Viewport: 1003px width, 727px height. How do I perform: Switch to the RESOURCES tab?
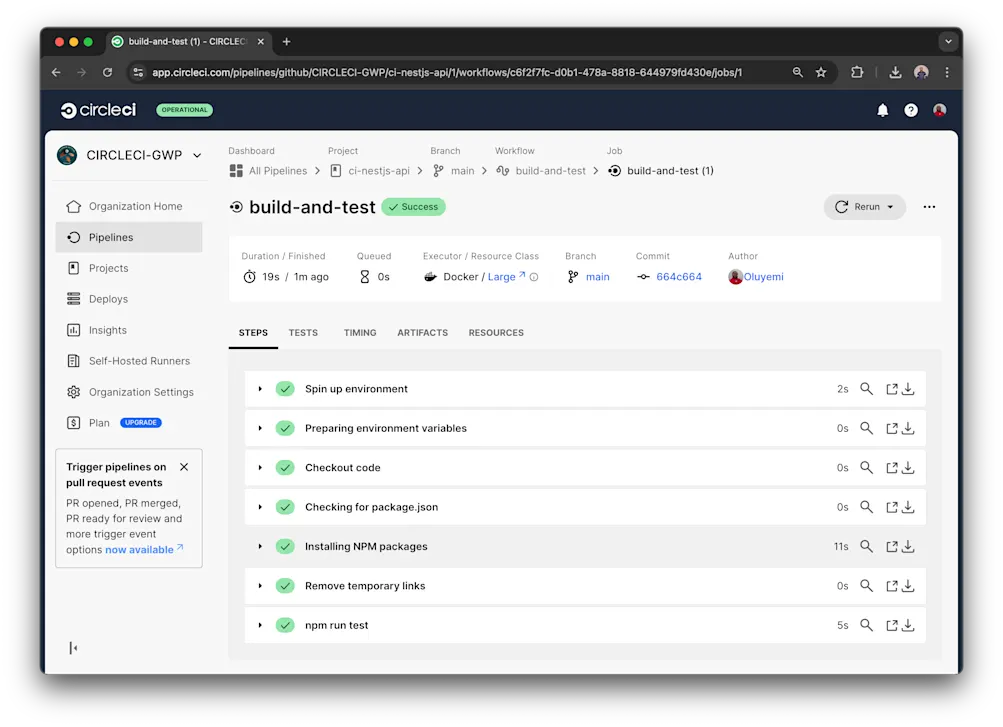[x=496, y=332]
